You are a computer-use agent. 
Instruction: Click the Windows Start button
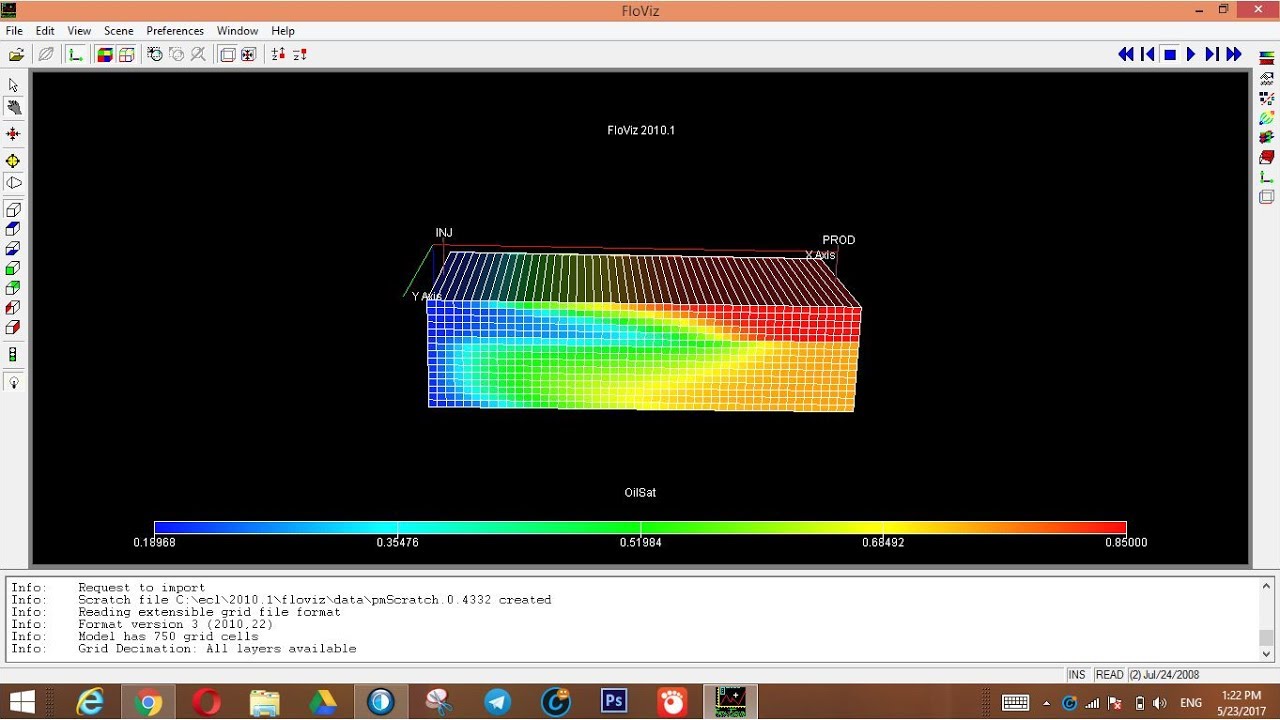22,702
